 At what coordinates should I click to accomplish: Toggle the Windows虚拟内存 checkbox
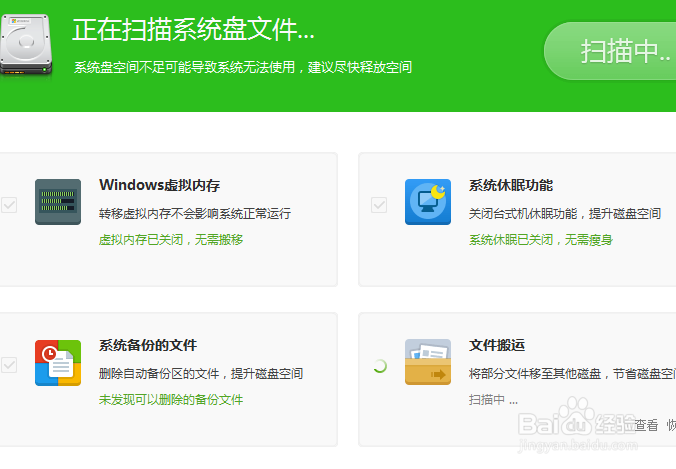[x=9, y=205]
